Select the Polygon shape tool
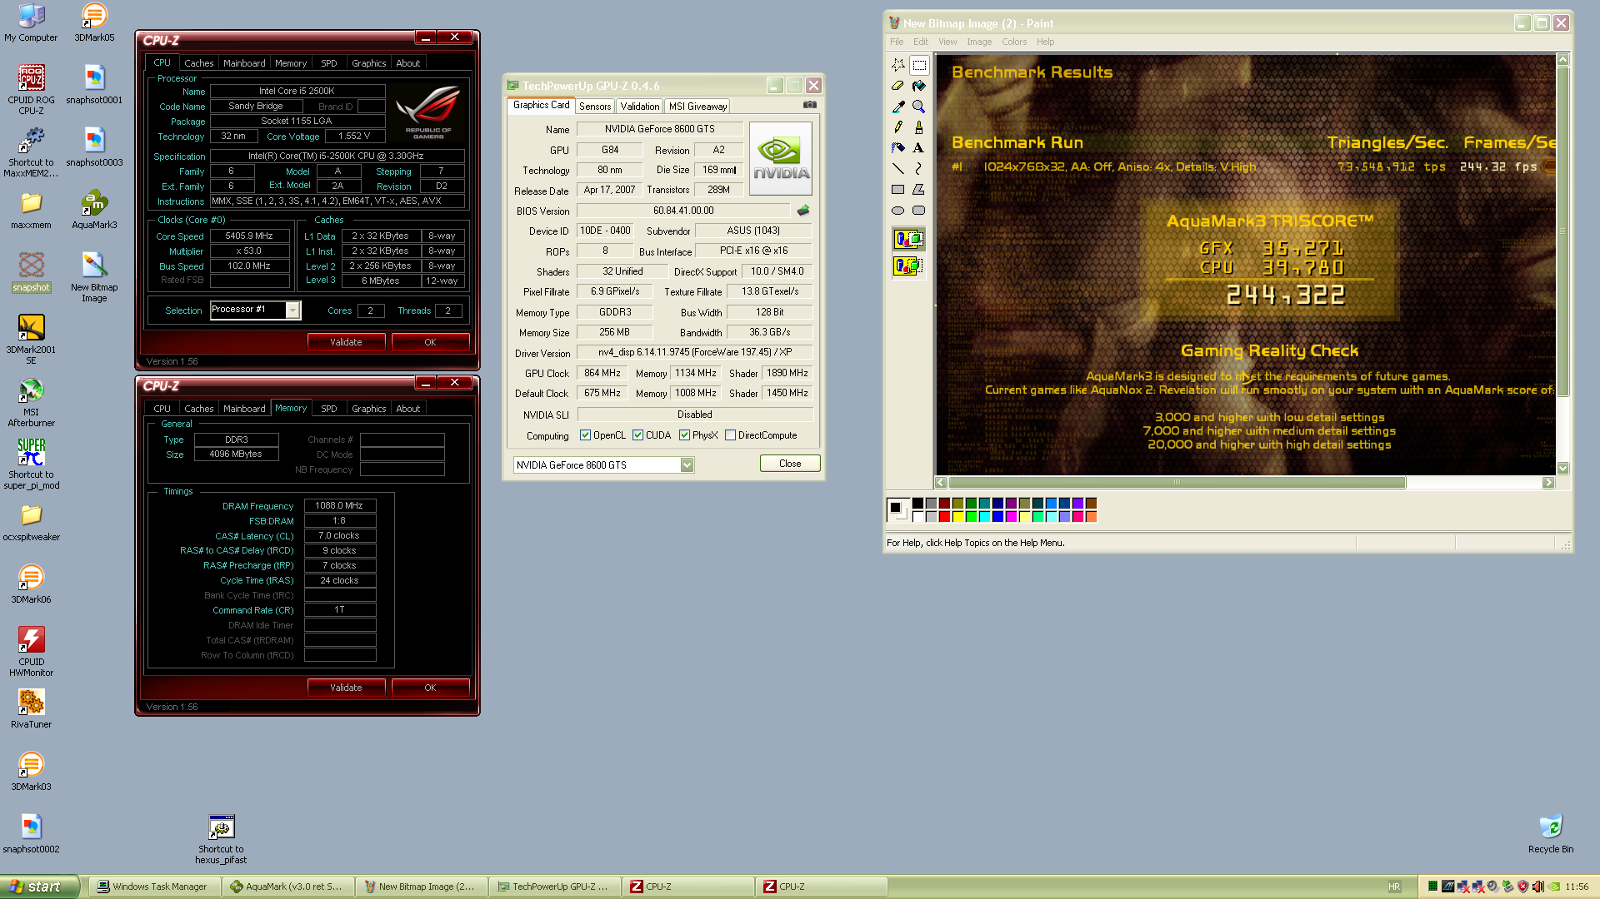 pyautogui.click(x=919, y=189)
